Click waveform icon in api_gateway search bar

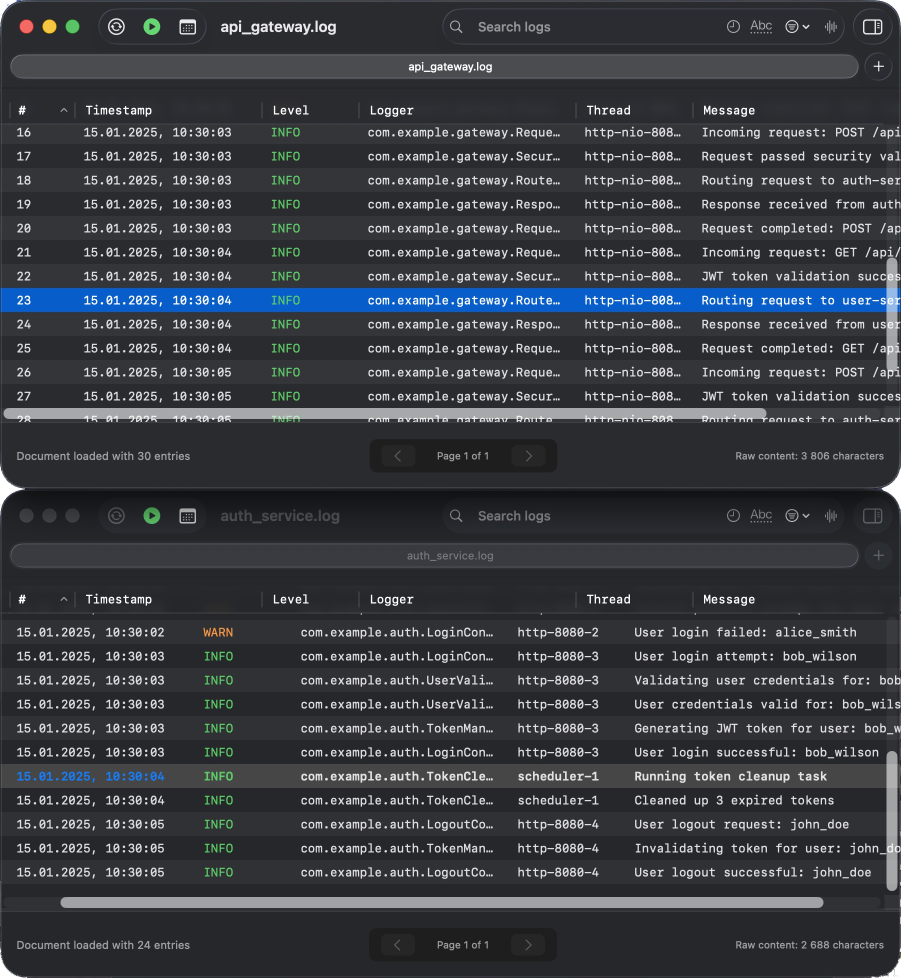pyautogui.click(x=830, y=27)
